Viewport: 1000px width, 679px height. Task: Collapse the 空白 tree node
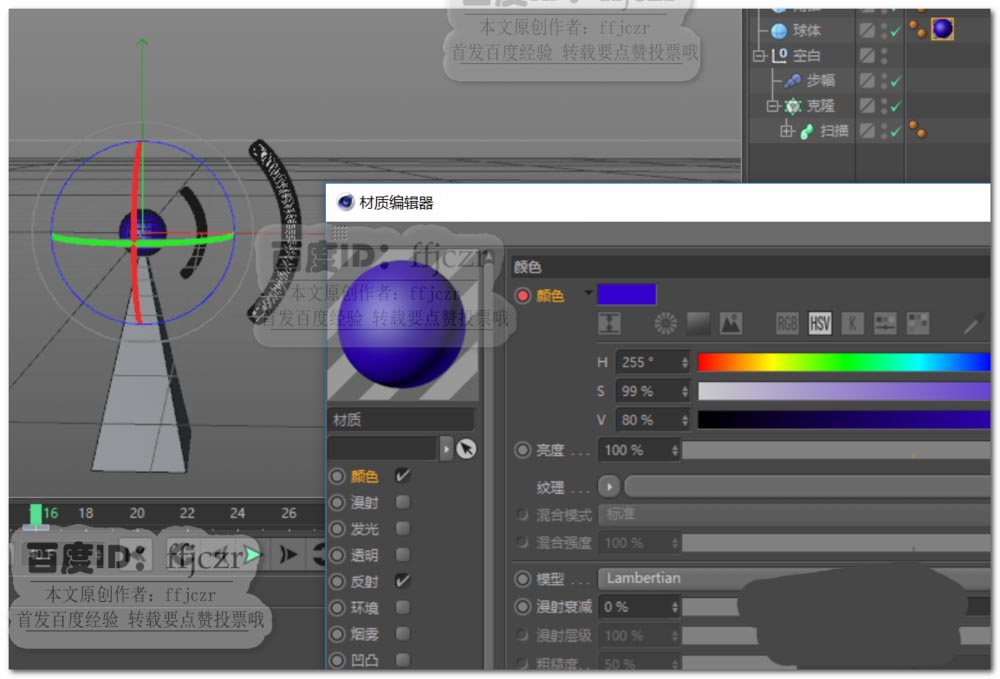pyautogui.click(x=759, y=55)
